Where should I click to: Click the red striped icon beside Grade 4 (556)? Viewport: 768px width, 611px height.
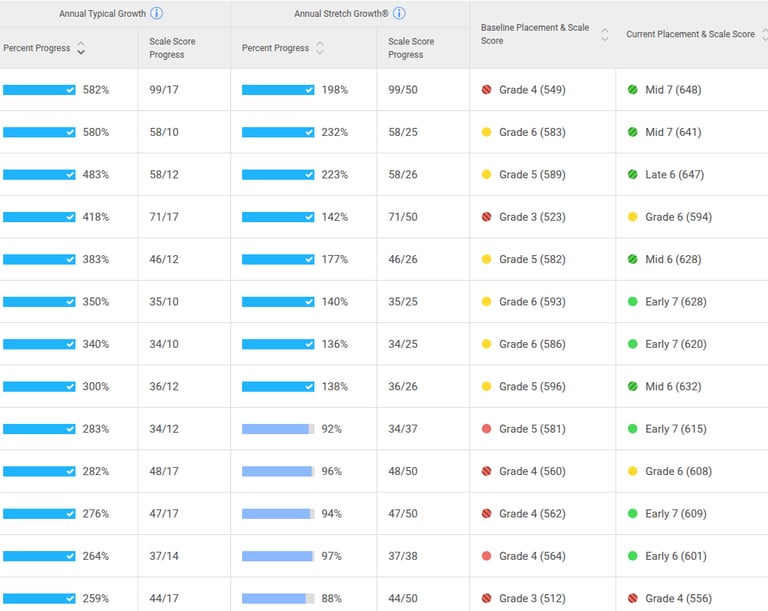[632, 598]
